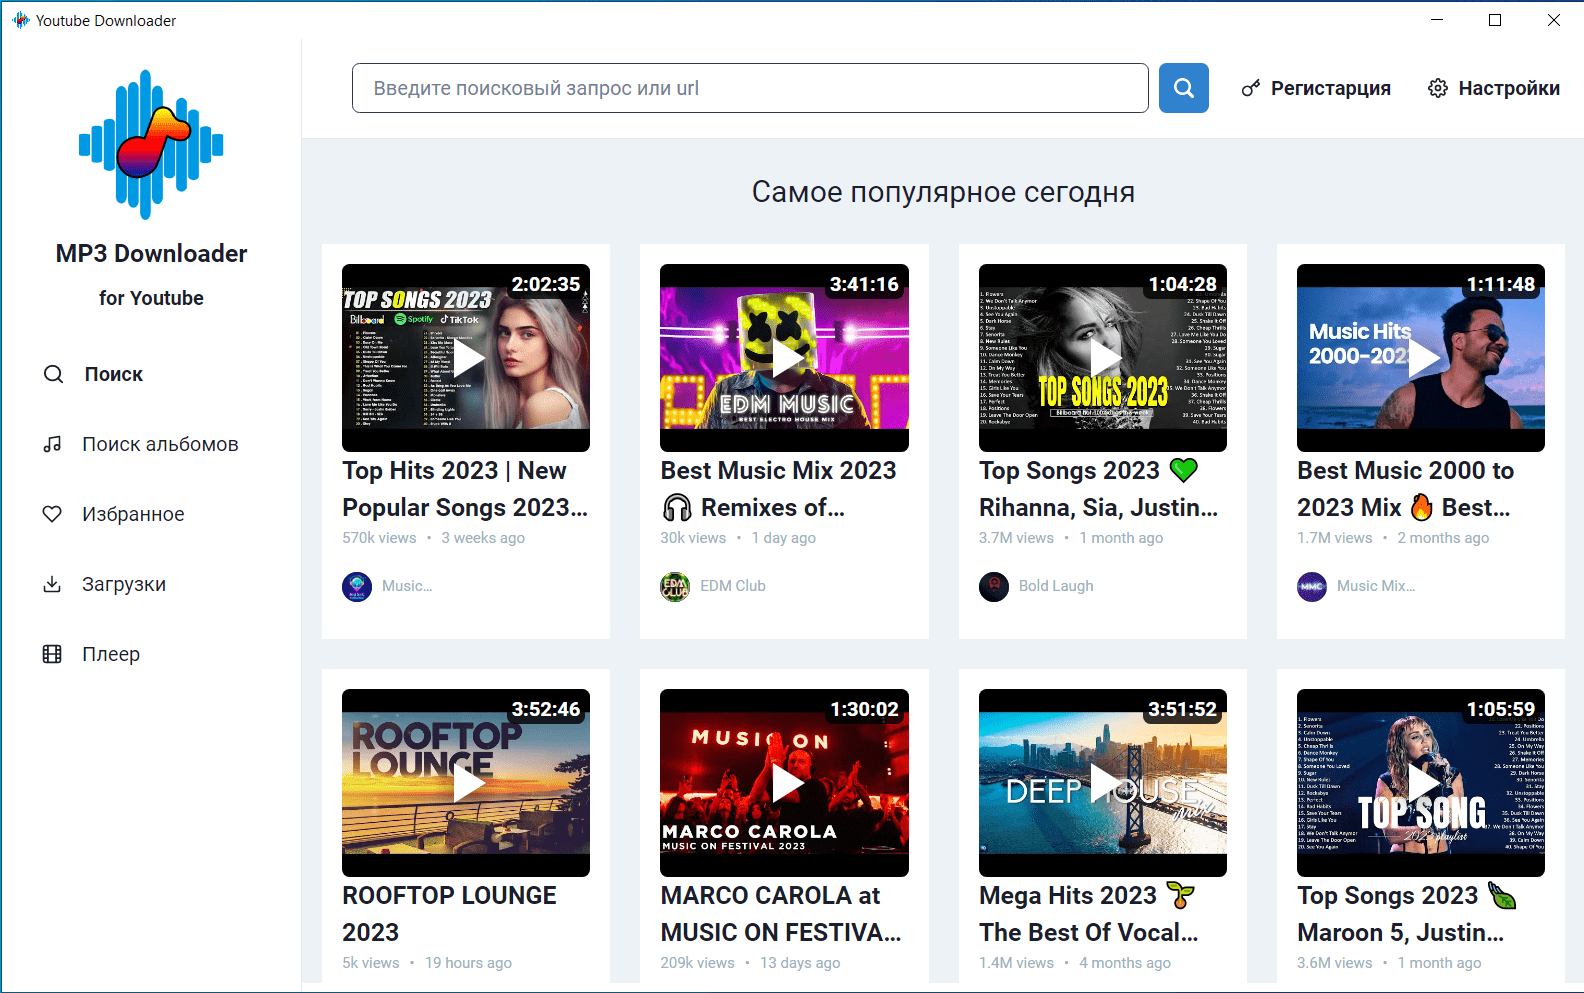The width and height of the screenshot is (1584, 993).
Task: Open Настройки gear settings
Action: pyautogui.click(x=1494, y=88)
